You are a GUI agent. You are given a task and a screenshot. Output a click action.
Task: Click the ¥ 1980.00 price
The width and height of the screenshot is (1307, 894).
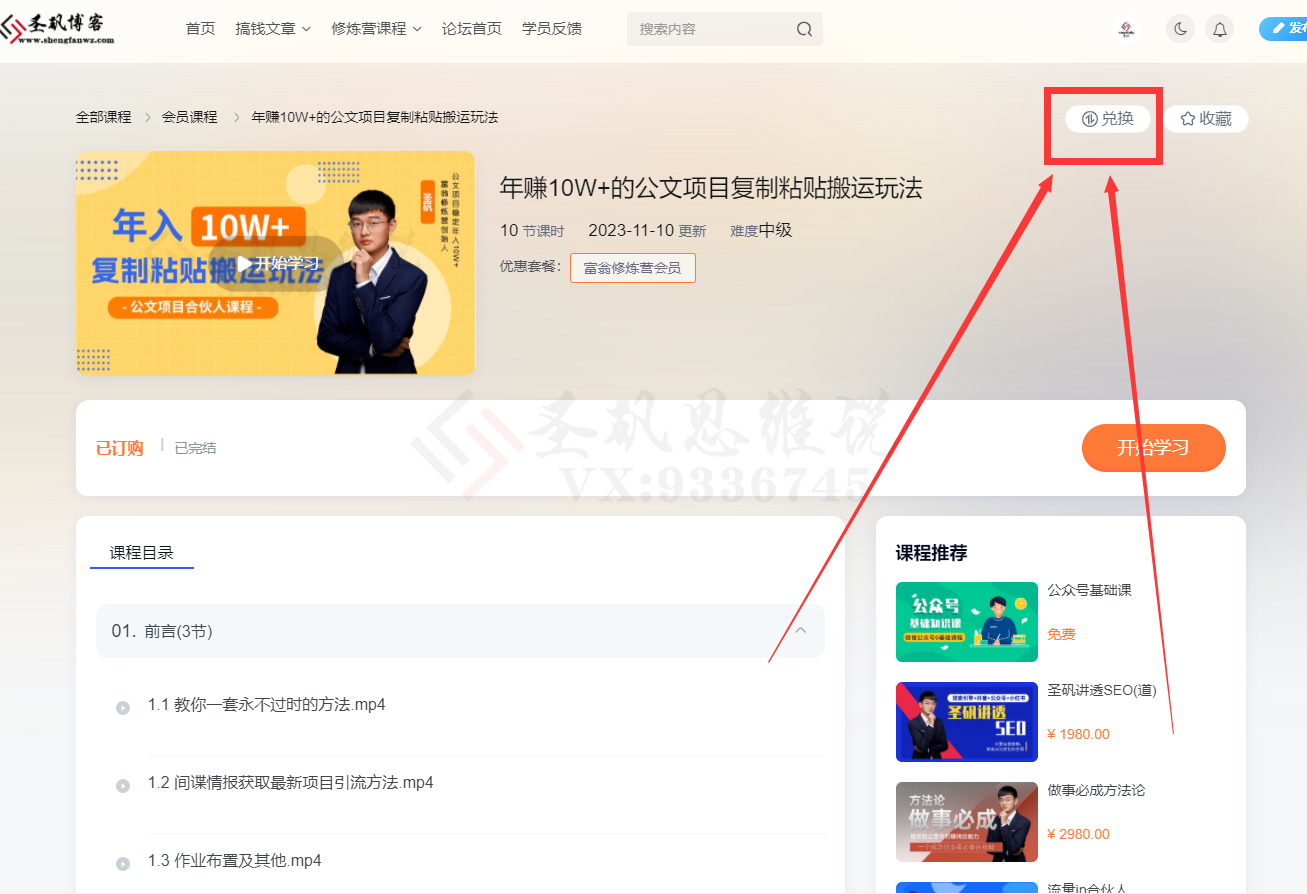click(x=1079, y=734)
